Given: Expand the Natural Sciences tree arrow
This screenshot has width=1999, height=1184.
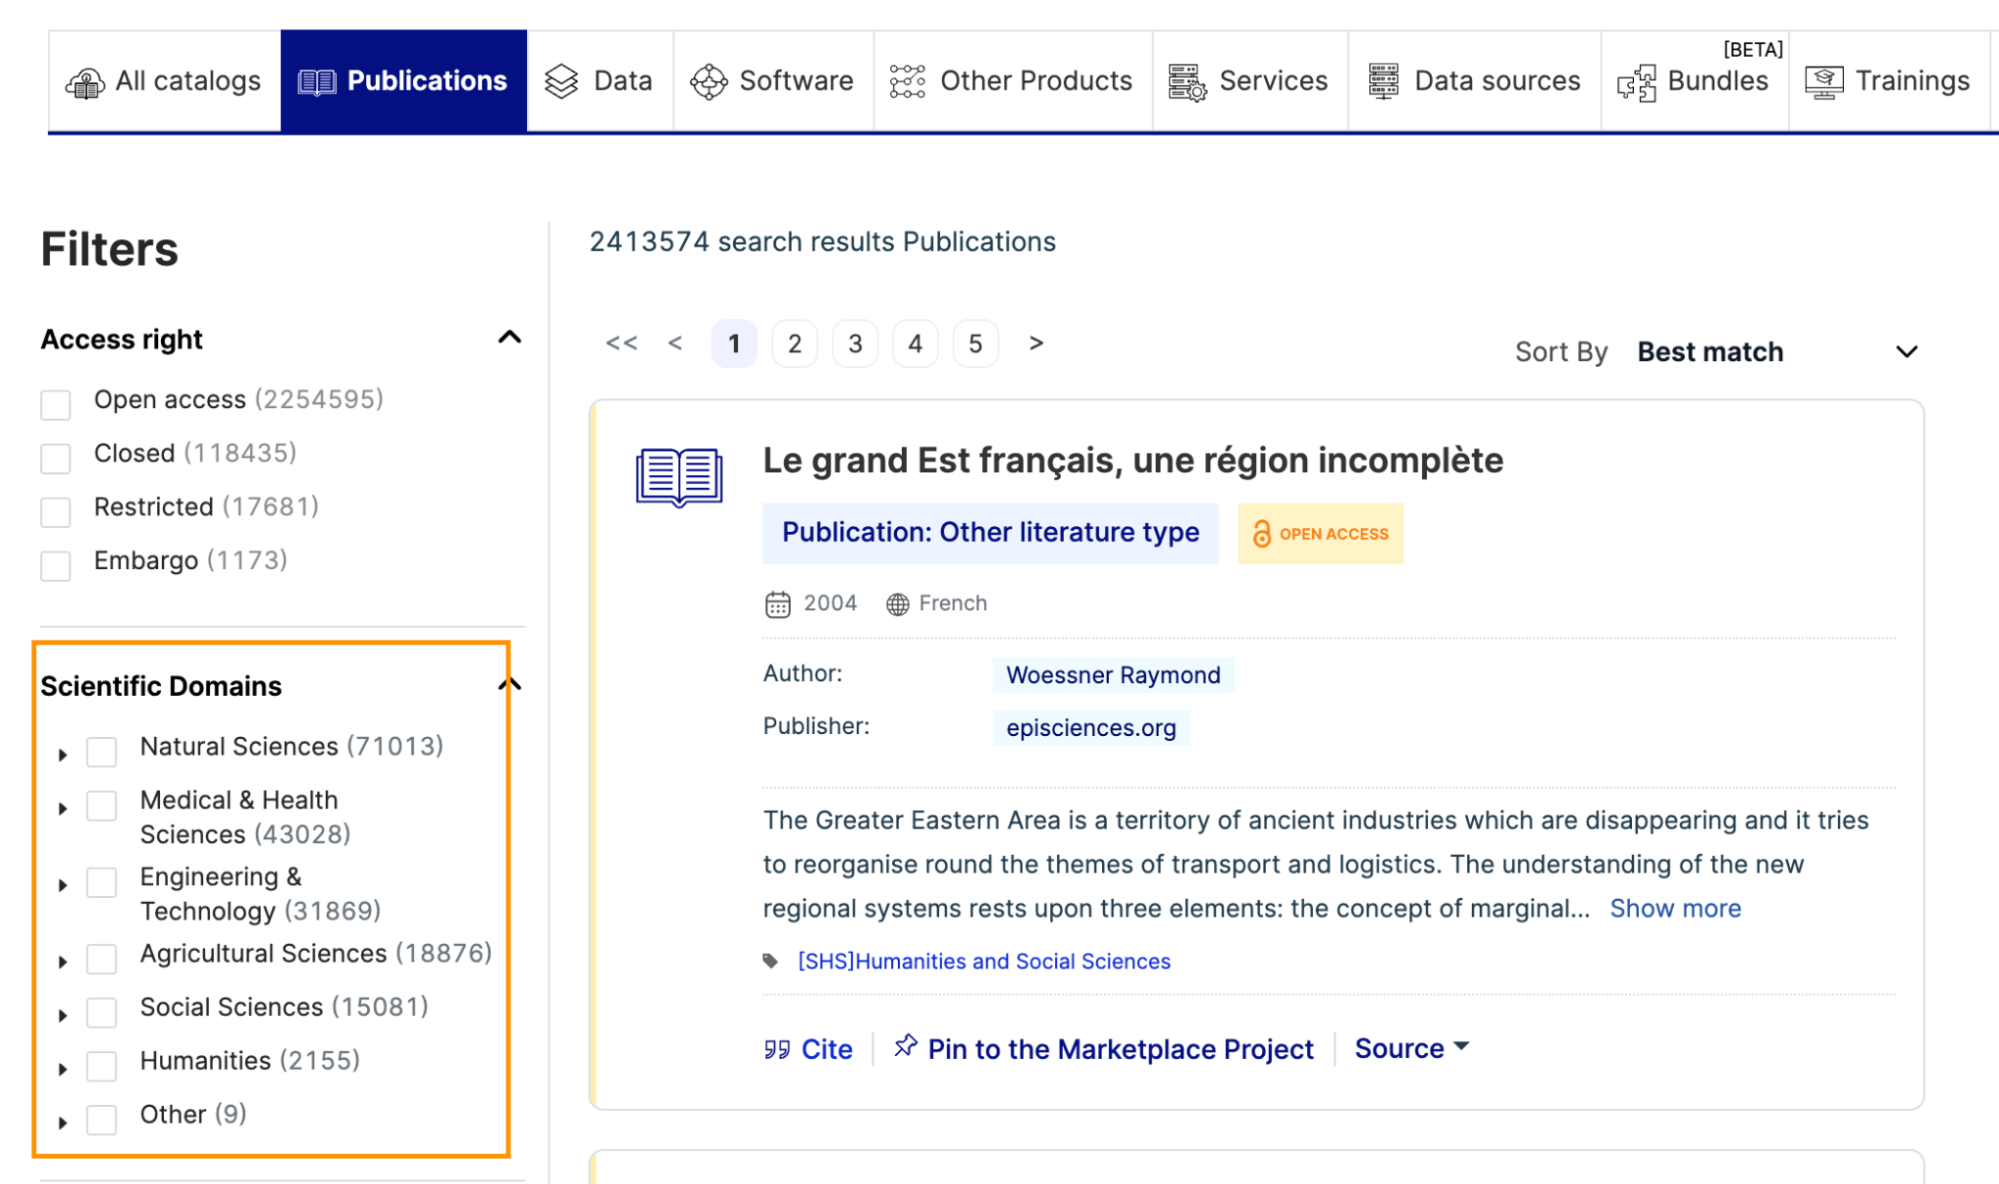Looking at the screenshot, I should coord(63,755).
